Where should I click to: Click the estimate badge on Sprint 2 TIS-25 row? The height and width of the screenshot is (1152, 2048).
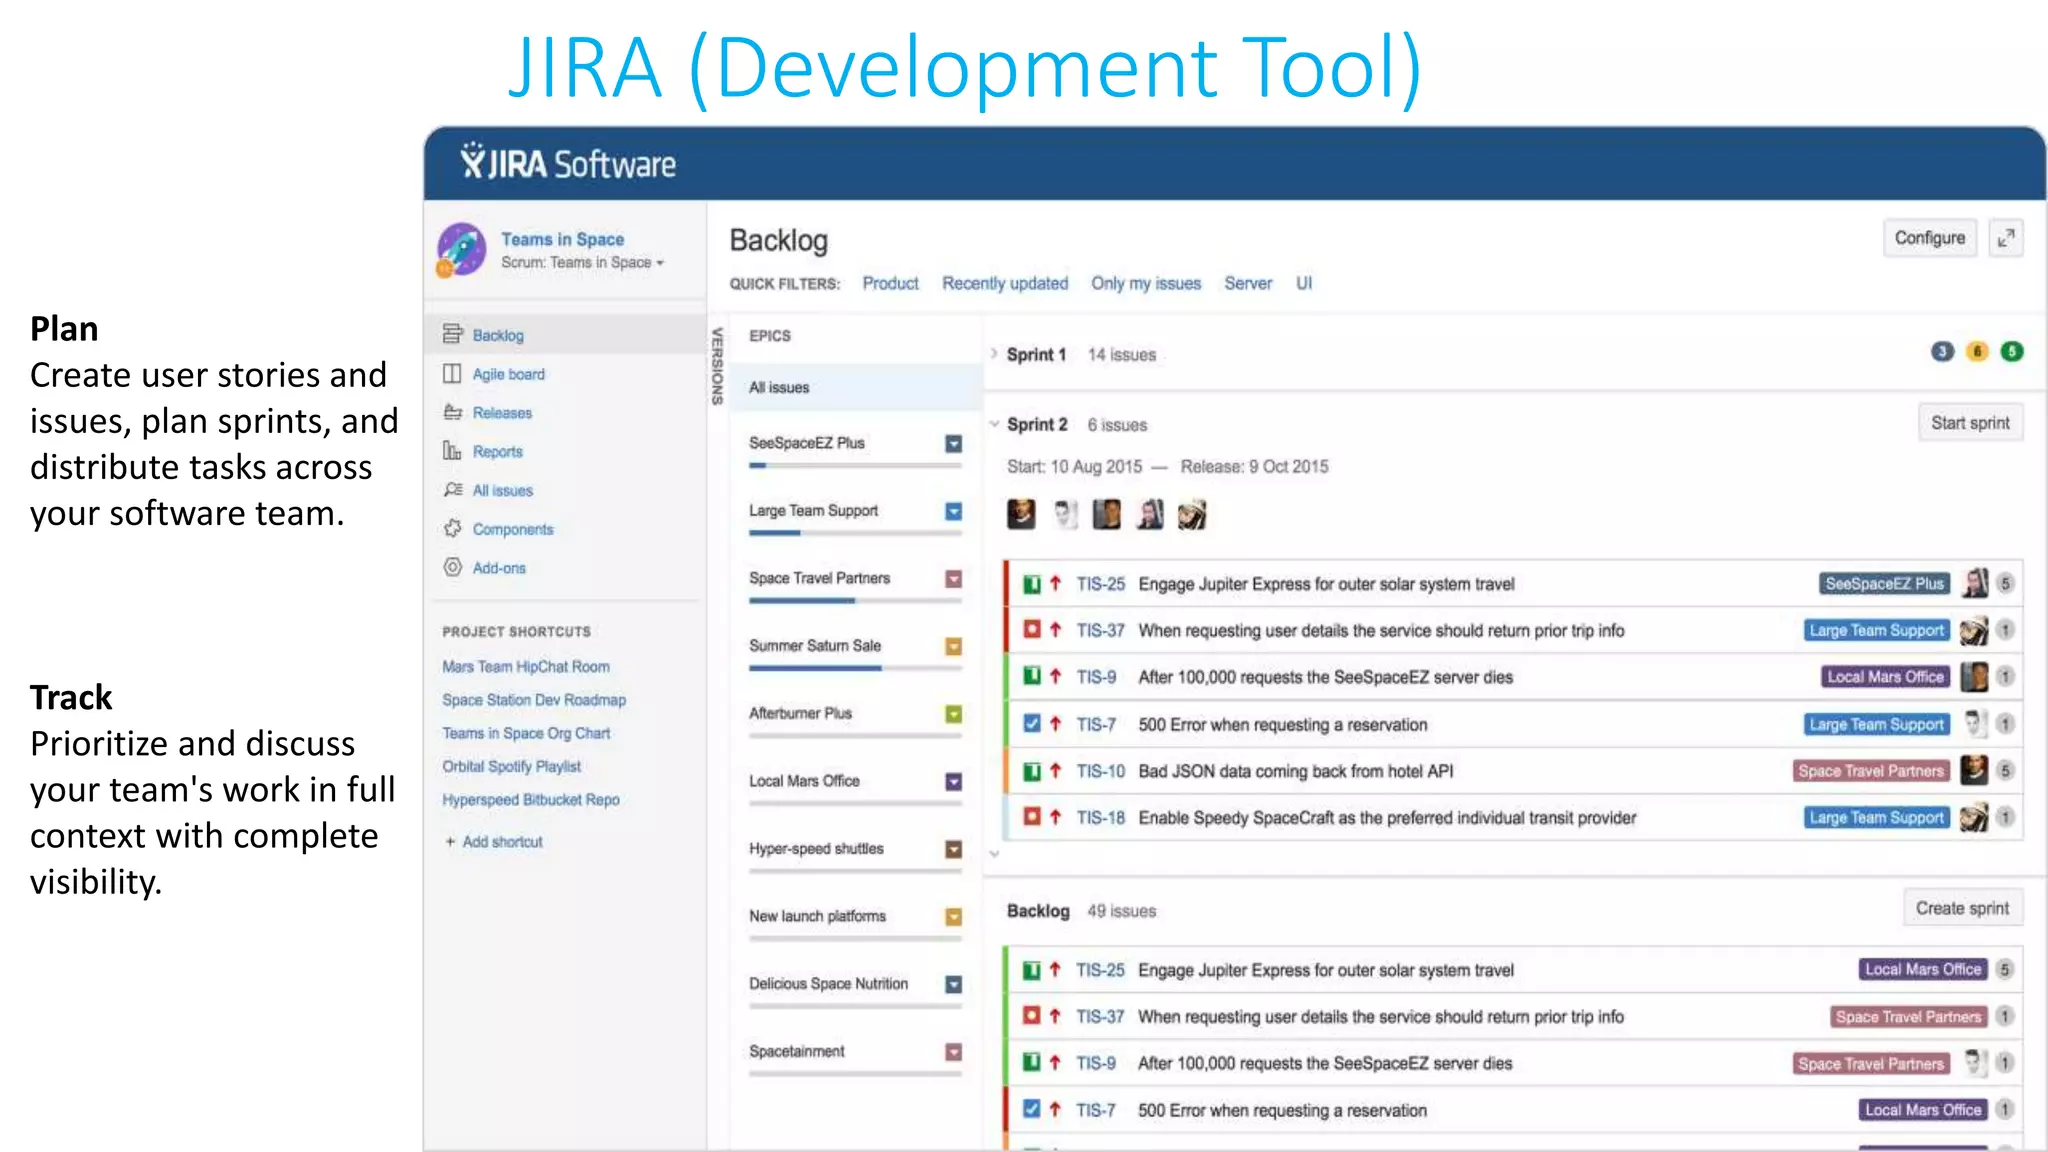point(2006,583)
